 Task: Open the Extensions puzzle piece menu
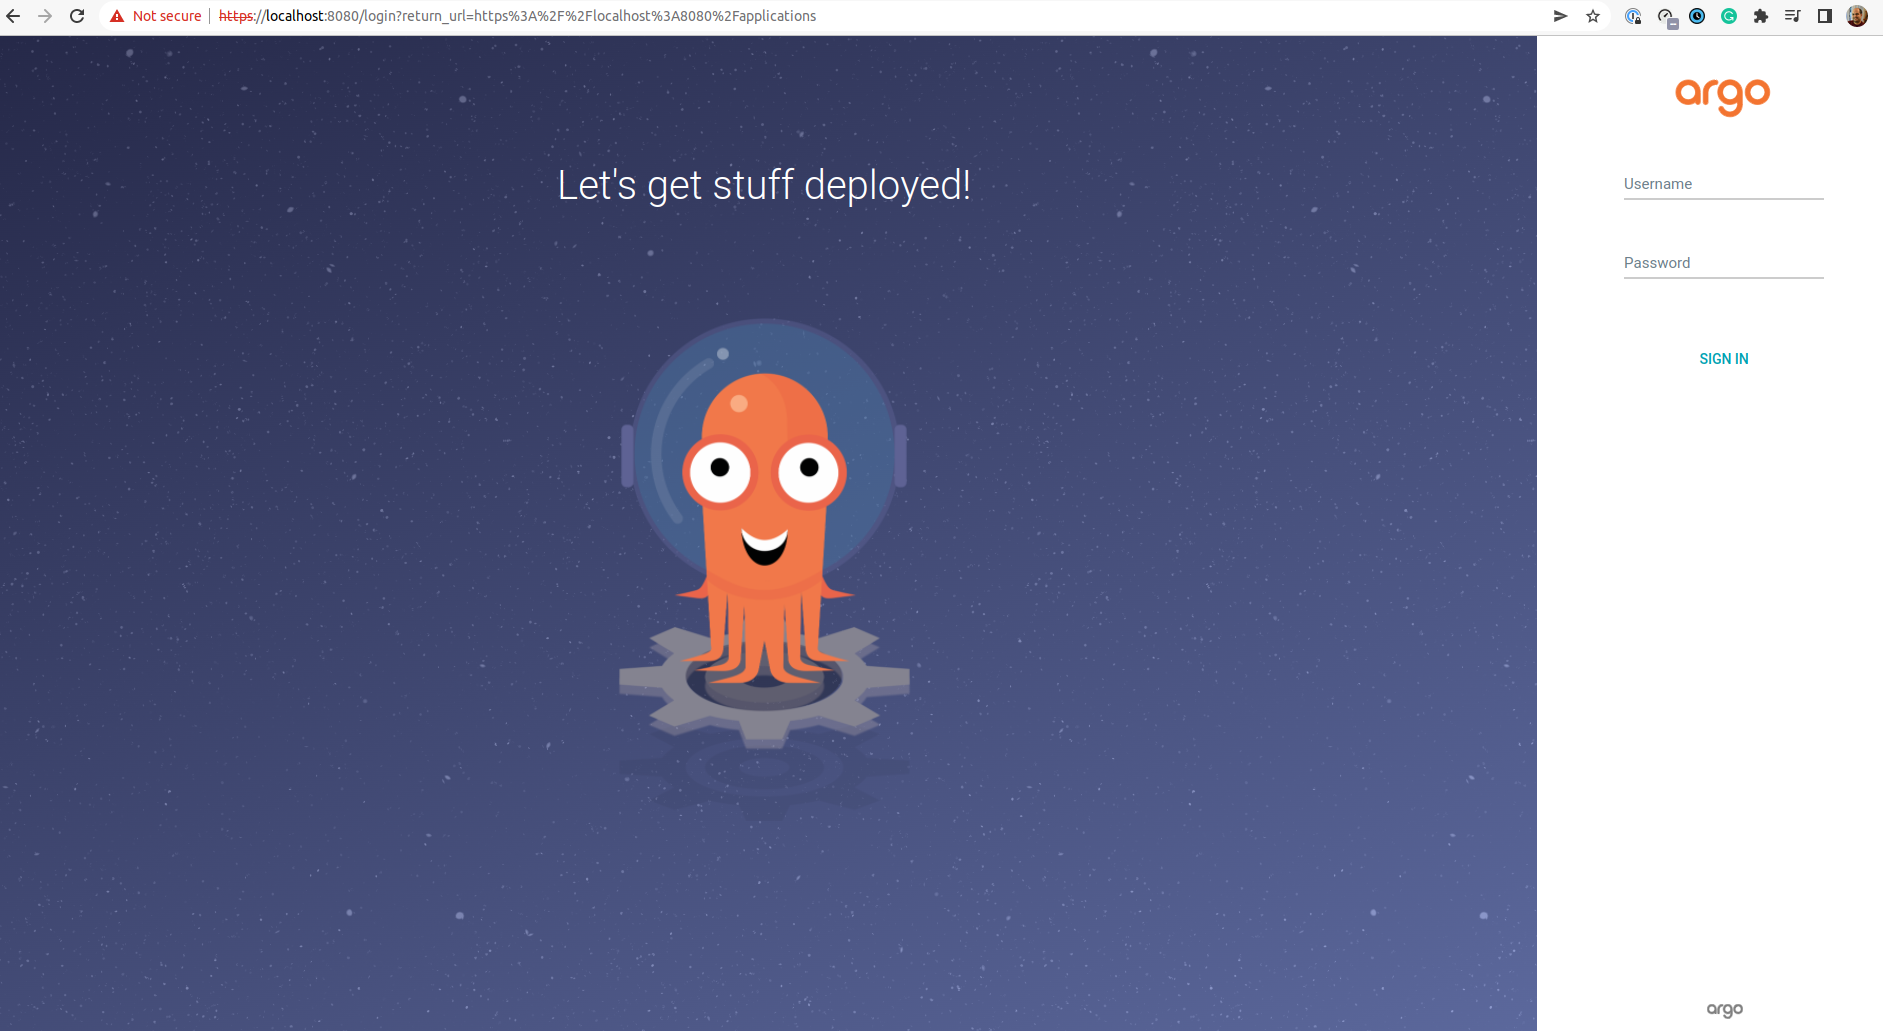(x=1761, y=16)
